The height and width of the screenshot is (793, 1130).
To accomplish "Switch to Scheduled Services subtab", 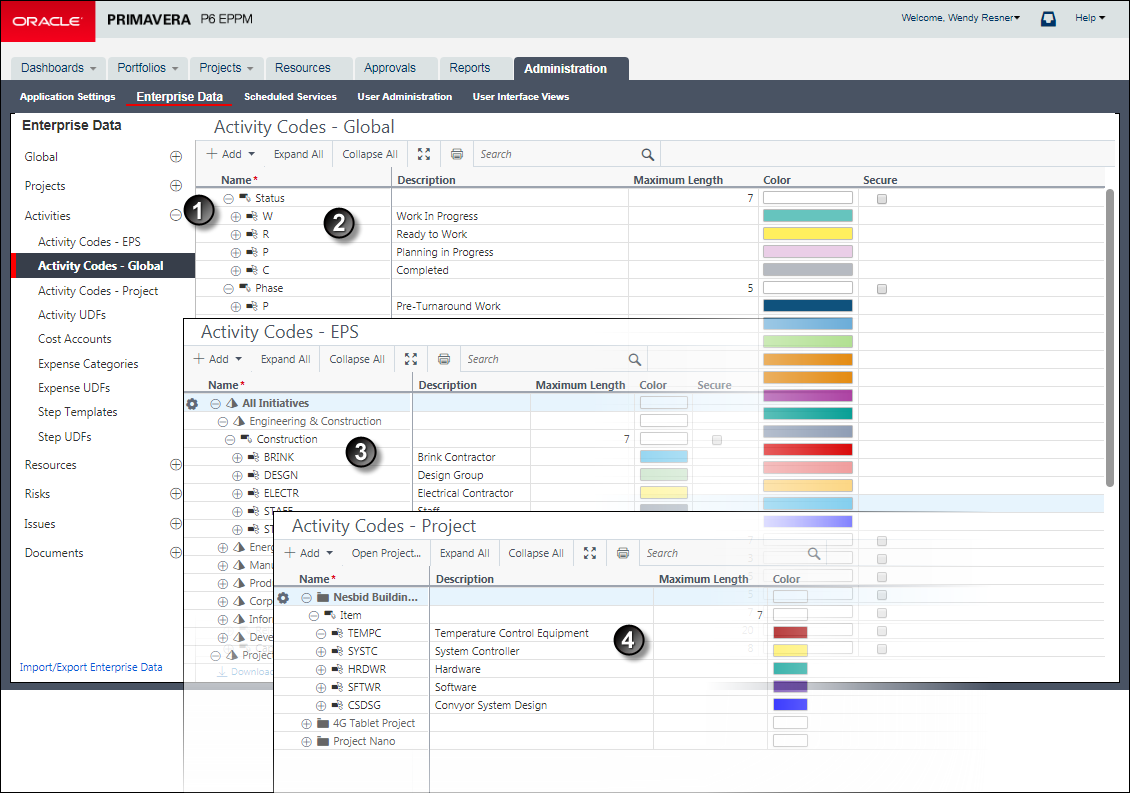I will click(x=290, y=97).
